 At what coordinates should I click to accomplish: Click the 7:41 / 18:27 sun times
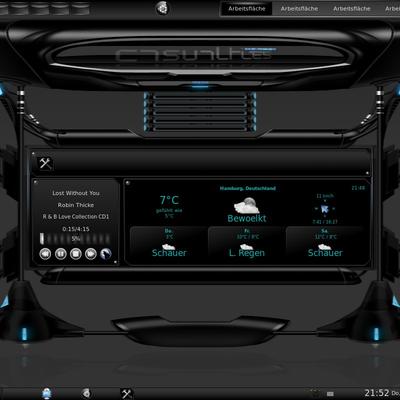coord(325,222)
